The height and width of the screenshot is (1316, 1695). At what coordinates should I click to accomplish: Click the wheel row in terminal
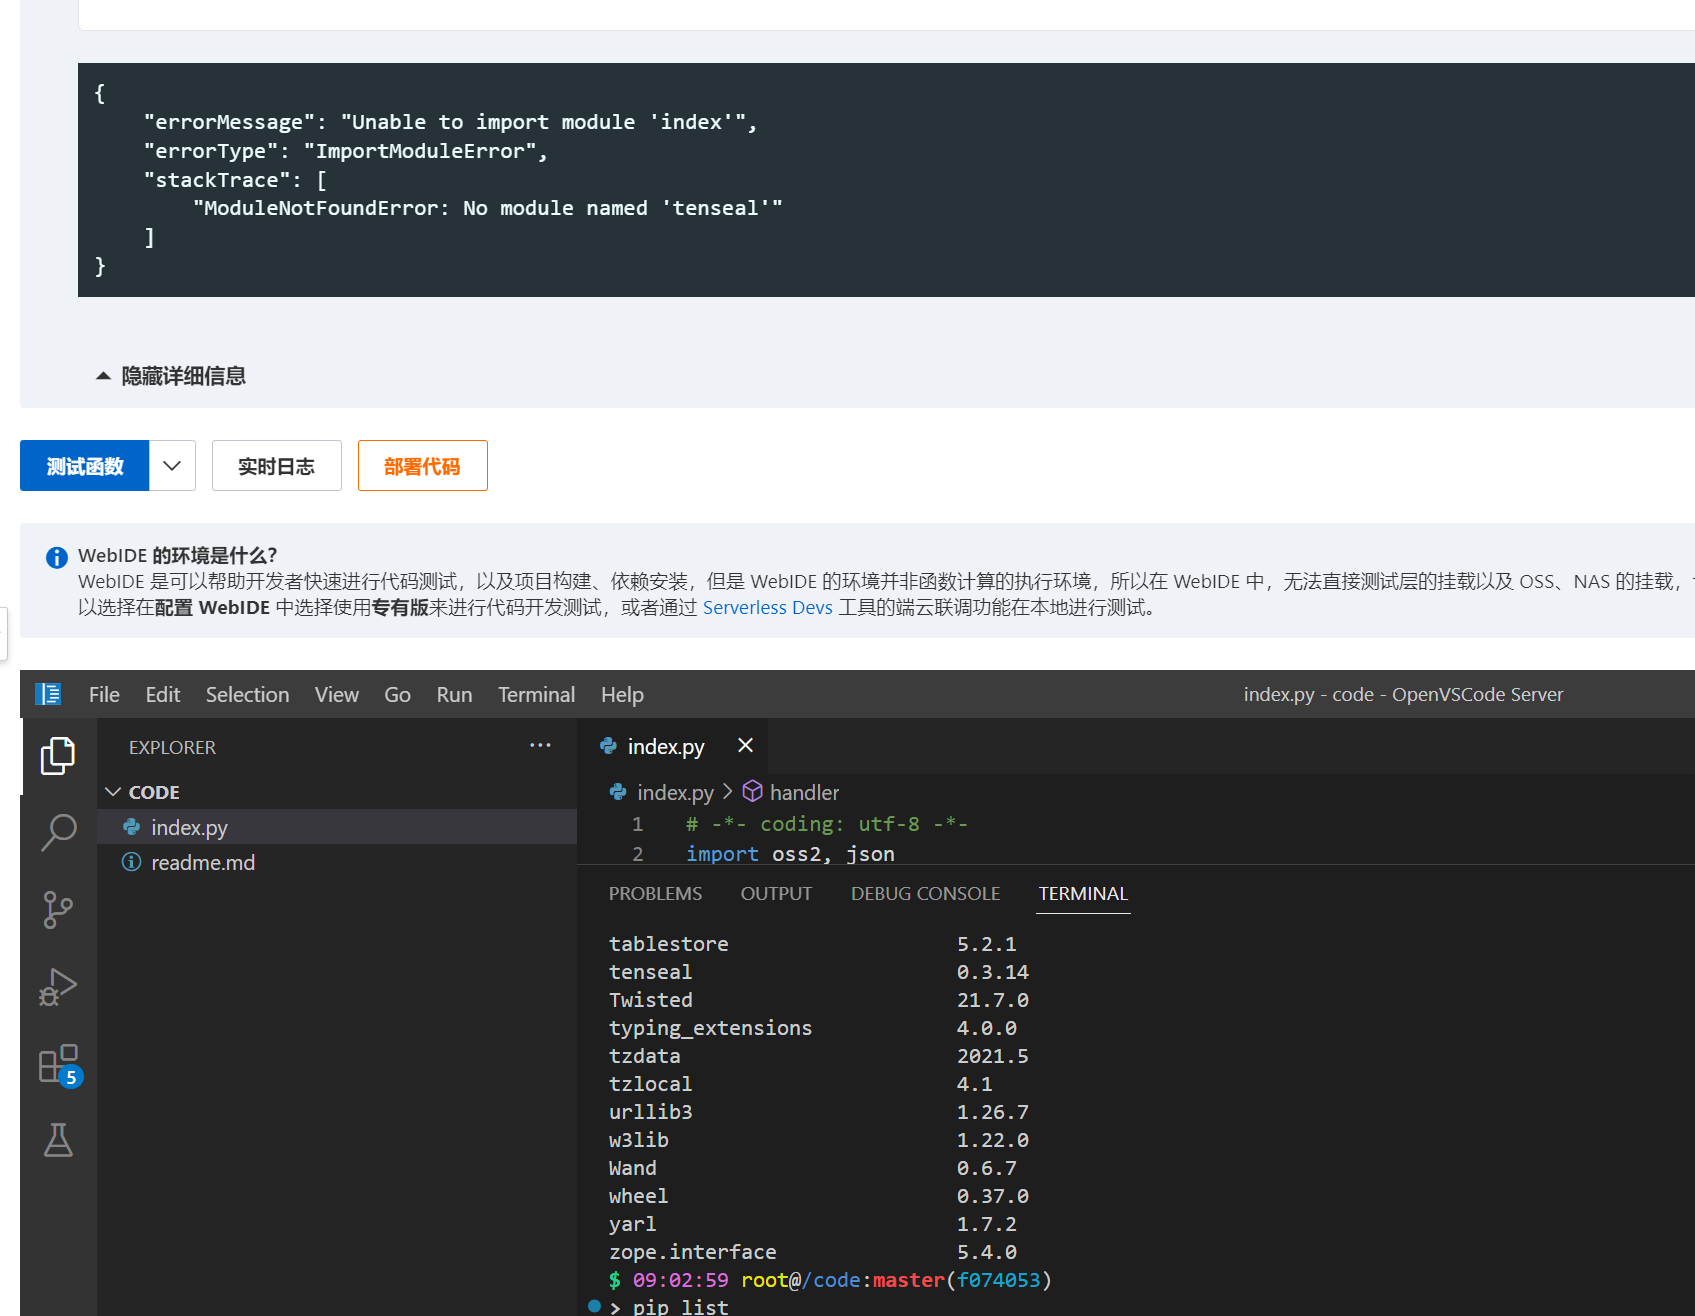click(x=818, y=1195)
